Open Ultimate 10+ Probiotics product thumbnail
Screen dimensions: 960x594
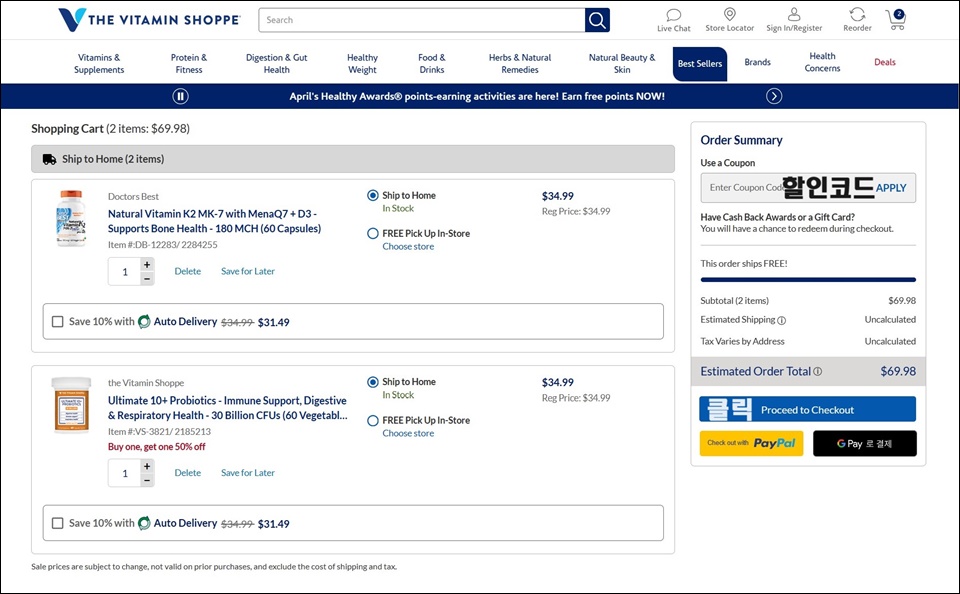(x=71, y=405)
